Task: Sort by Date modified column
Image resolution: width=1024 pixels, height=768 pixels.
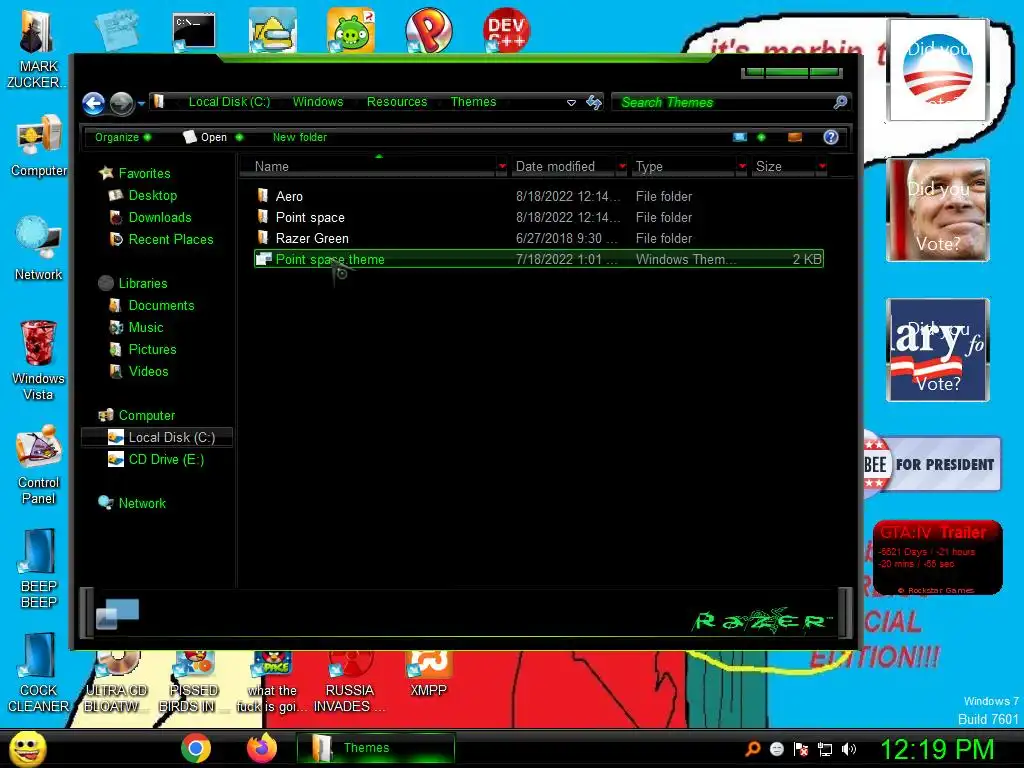Action: pyautogui.click(x=562, y=167)
